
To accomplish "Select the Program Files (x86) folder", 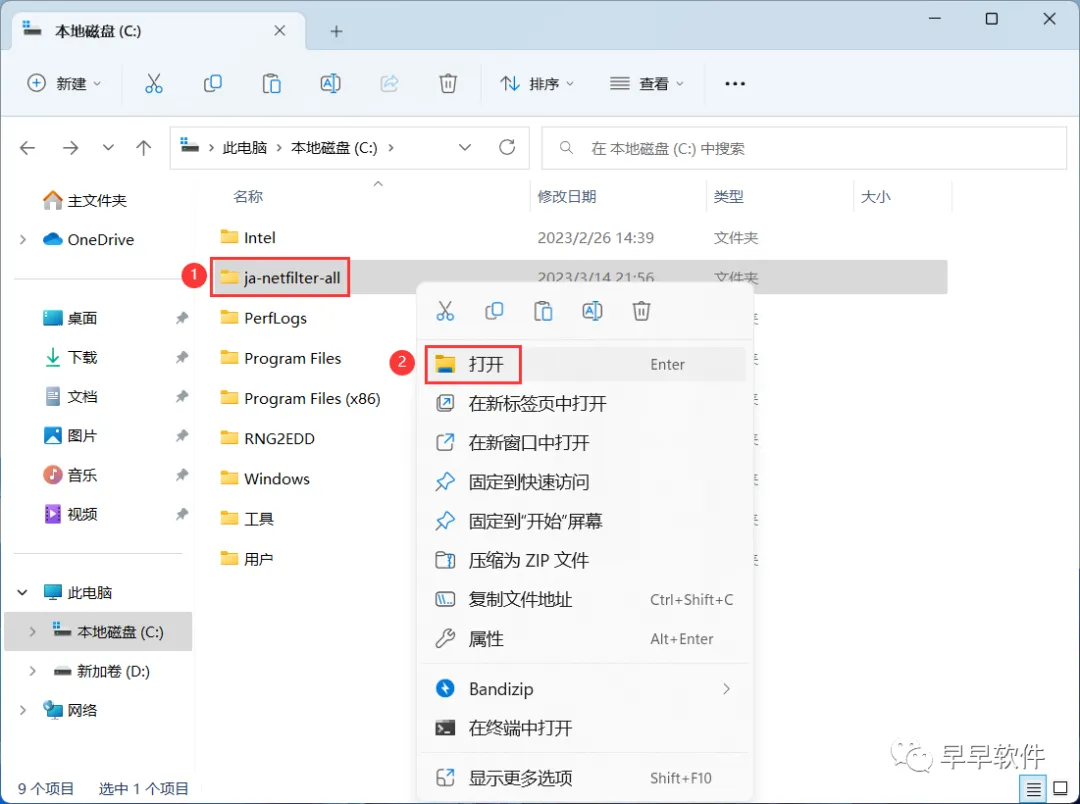I will 300,399.
